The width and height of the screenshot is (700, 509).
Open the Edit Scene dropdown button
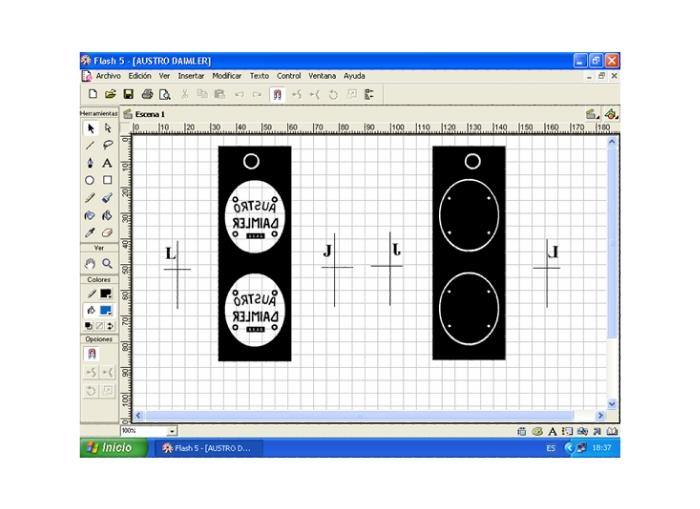coord(593,114)
